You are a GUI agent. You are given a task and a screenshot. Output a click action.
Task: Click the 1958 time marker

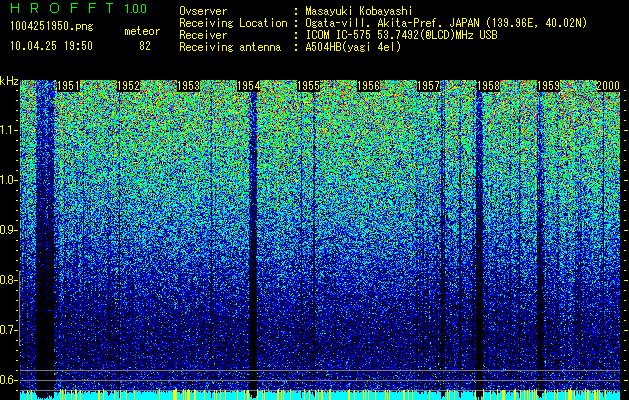tap(488, 86)
